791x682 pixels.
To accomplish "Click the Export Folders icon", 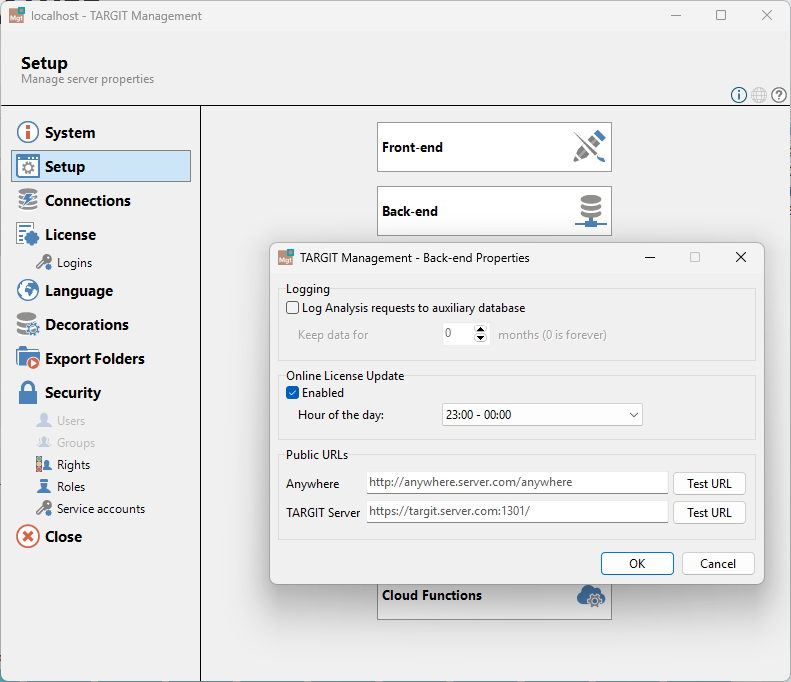I will 28,358.
